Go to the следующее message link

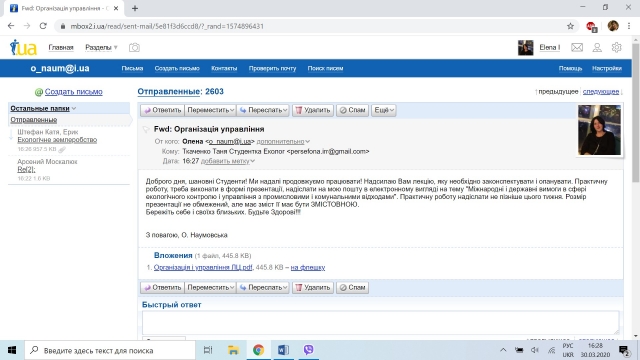[601, 92]
